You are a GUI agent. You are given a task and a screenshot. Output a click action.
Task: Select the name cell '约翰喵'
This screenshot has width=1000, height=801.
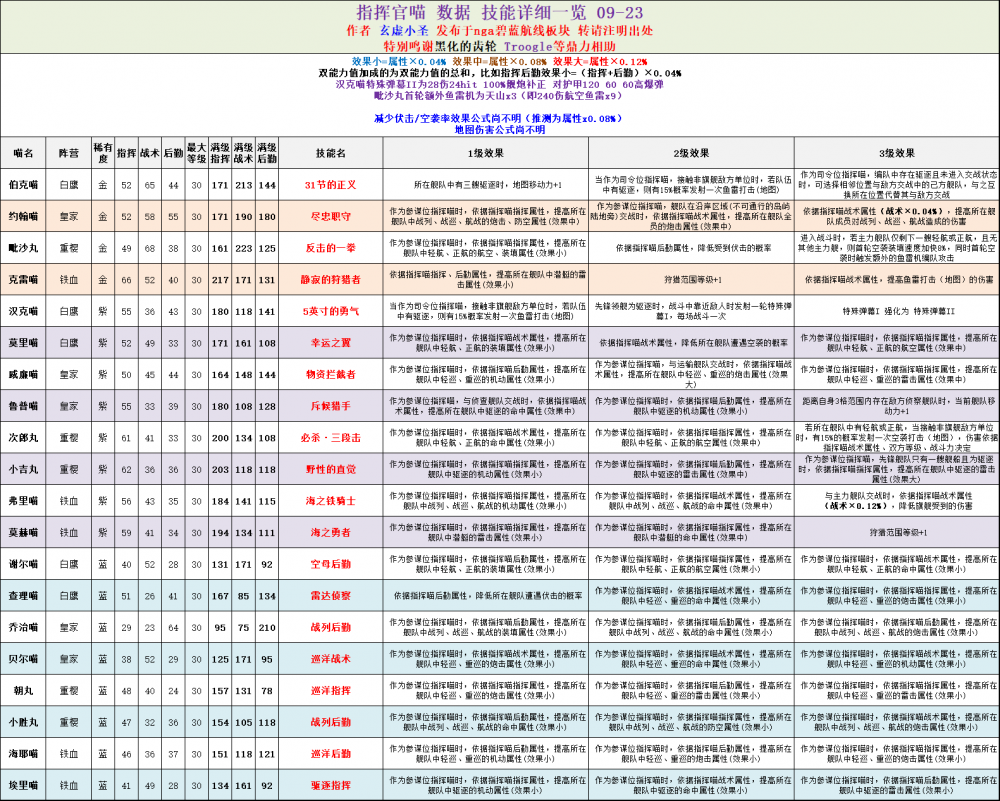click(x=23, y=217)
